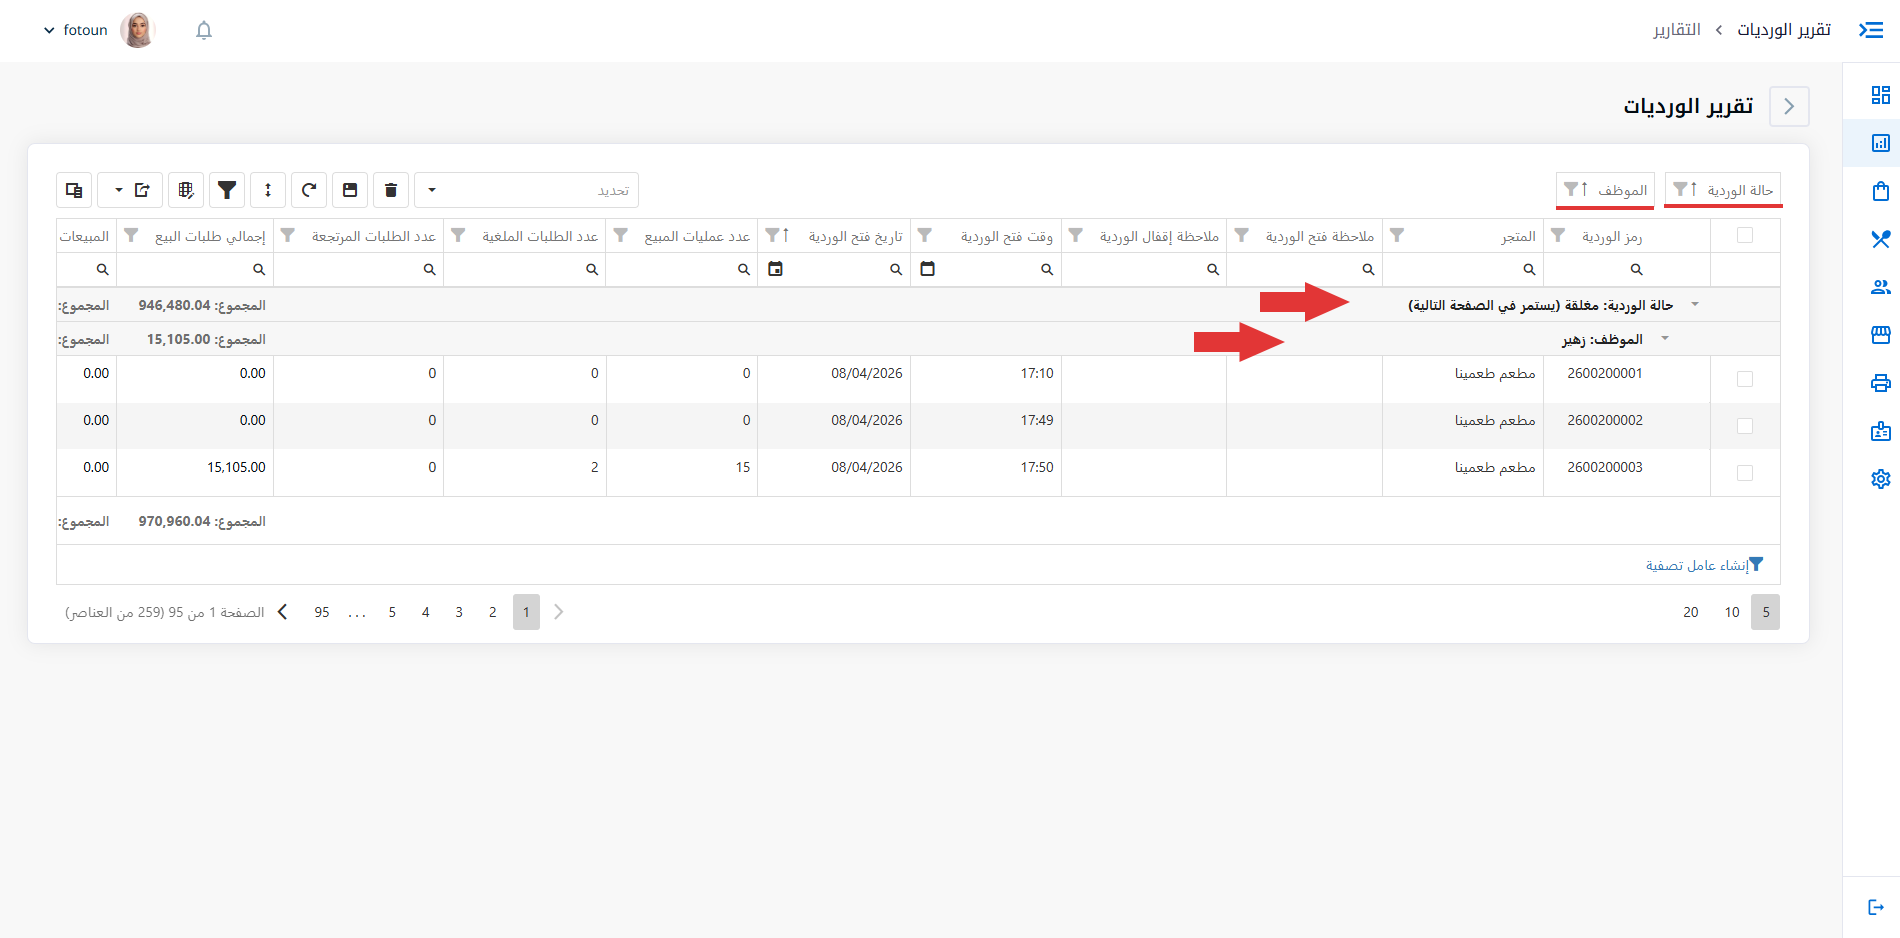Open the people icon in the sidebar
1900x938 pixels.
click(x=1880, y=287)
